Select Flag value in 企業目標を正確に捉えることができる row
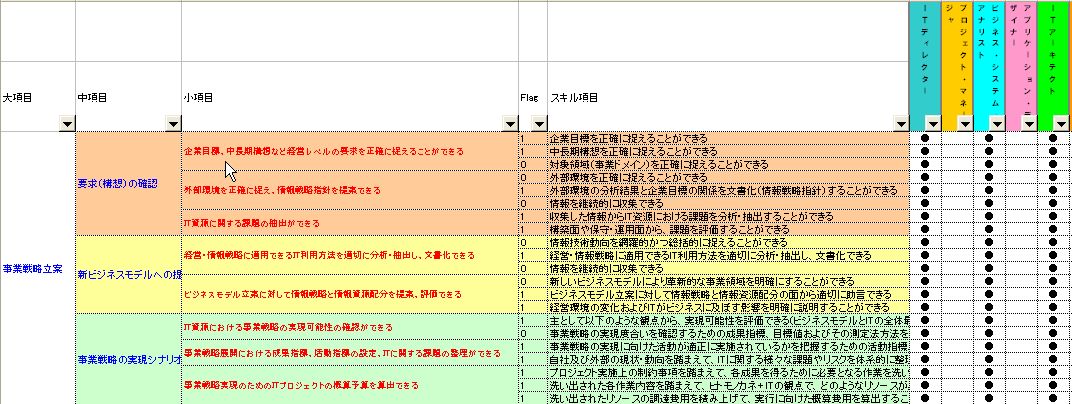Image resolution: width=1072 pixels, height=404 pixels. point(533,138)
